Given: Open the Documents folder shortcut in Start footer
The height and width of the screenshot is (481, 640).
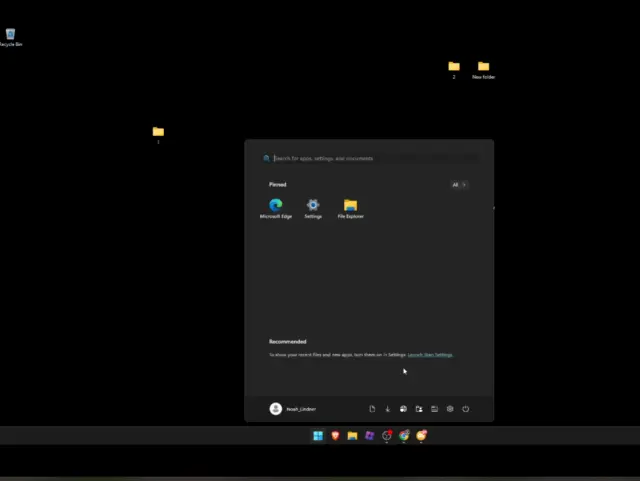Looking at the screenshot, I should (372, 409).
